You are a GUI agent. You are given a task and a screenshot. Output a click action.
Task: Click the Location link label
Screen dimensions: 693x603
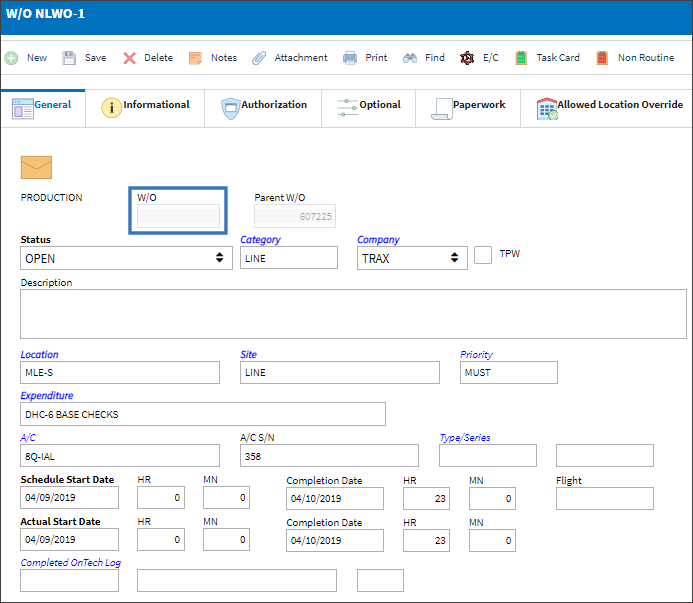pos(39,355)
